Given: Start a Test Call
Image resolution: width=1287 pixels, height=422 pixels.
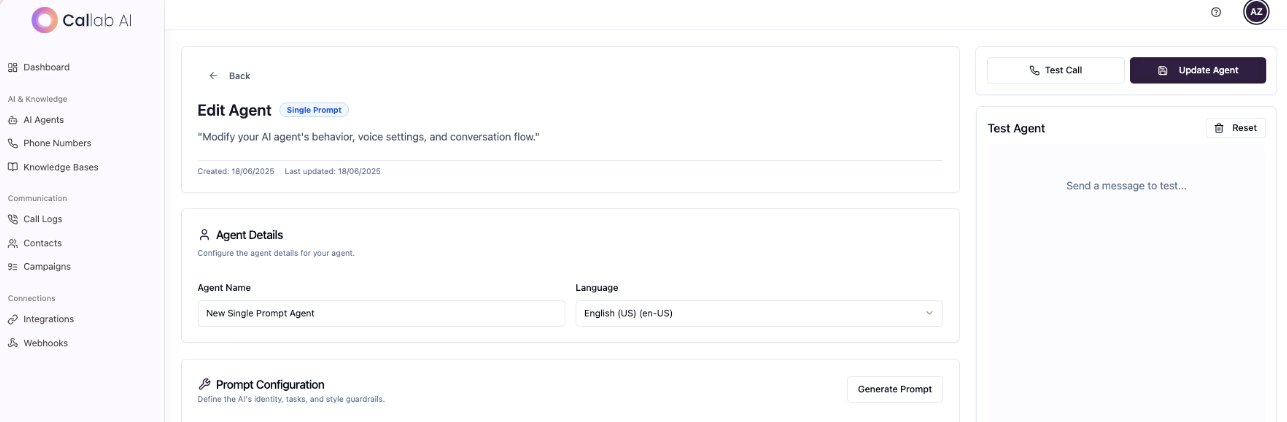Looking at the screenshot, I should point(1055,70).
